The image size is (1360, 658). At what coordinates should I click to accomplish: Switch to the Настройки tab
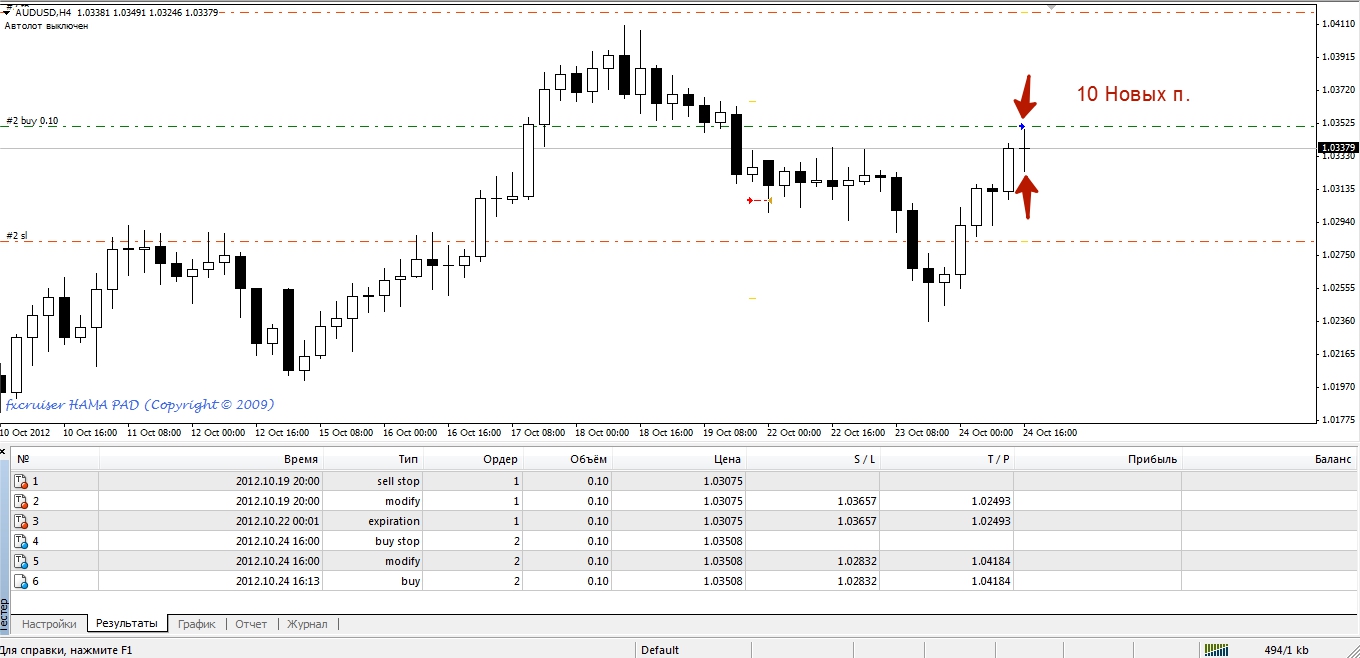tap(49, 624)
